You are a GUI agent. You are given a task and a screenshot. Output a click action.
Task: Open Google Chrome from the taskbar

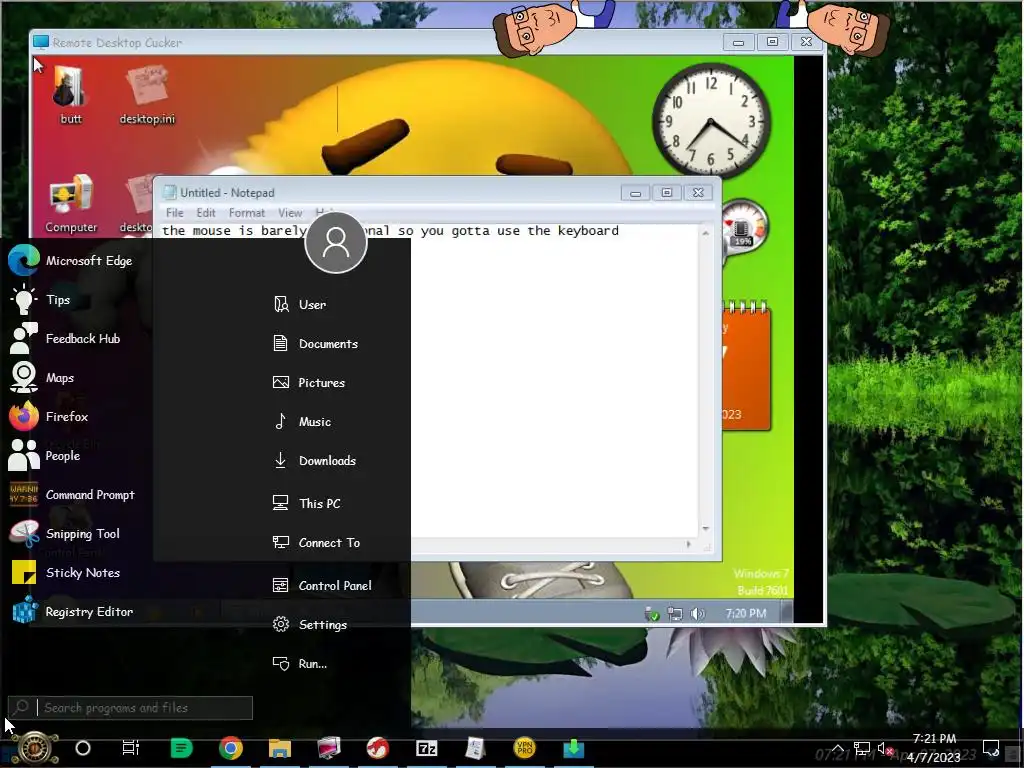(231, 748)
